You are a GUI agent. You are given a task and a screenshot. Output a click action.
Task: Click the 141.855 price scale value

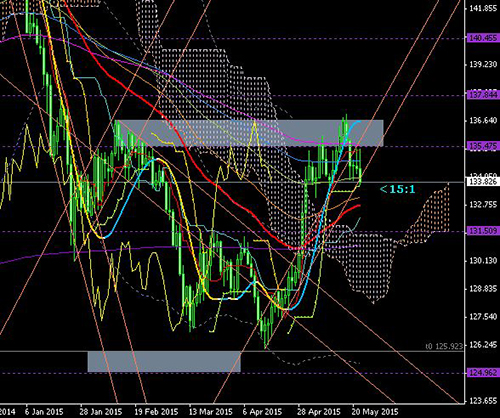483,9
